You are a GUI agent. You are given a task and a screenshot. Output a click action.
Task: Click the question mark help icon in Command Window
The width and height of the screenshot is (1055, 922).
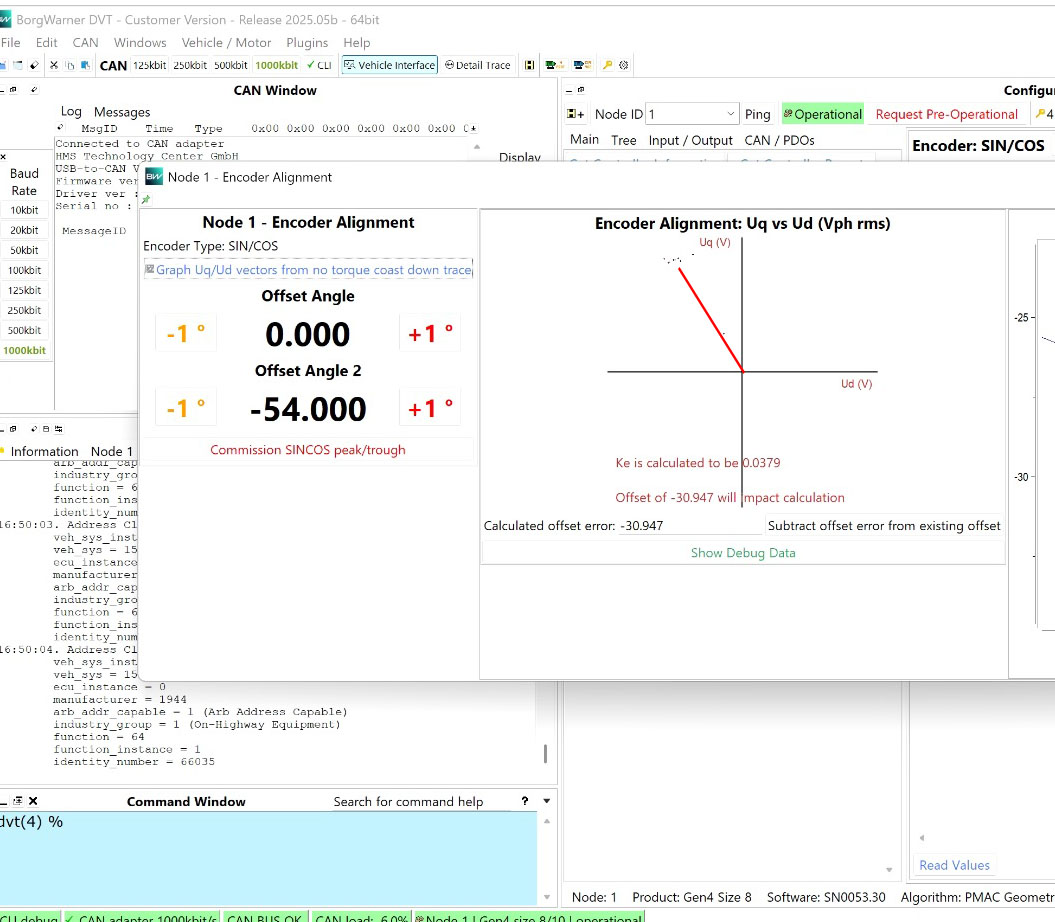click(524, 801)
